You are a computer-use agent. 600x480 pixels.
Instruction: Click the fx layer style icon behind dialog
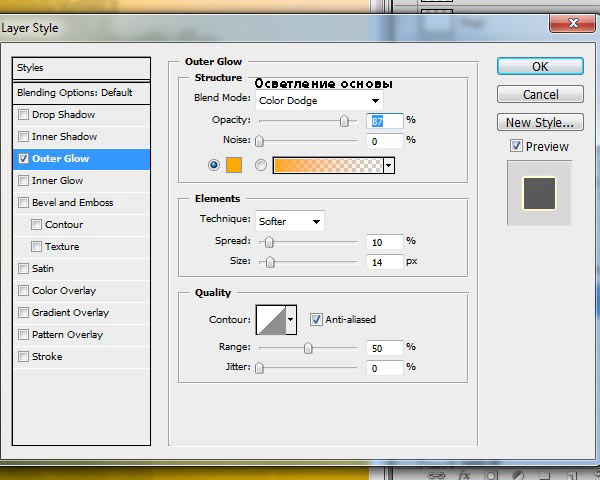point(464,475)
